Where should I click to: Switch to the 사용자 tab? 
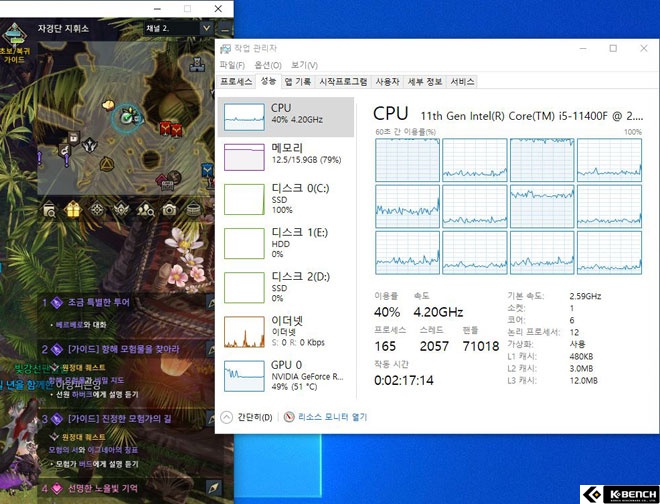[x=387, y=82]
